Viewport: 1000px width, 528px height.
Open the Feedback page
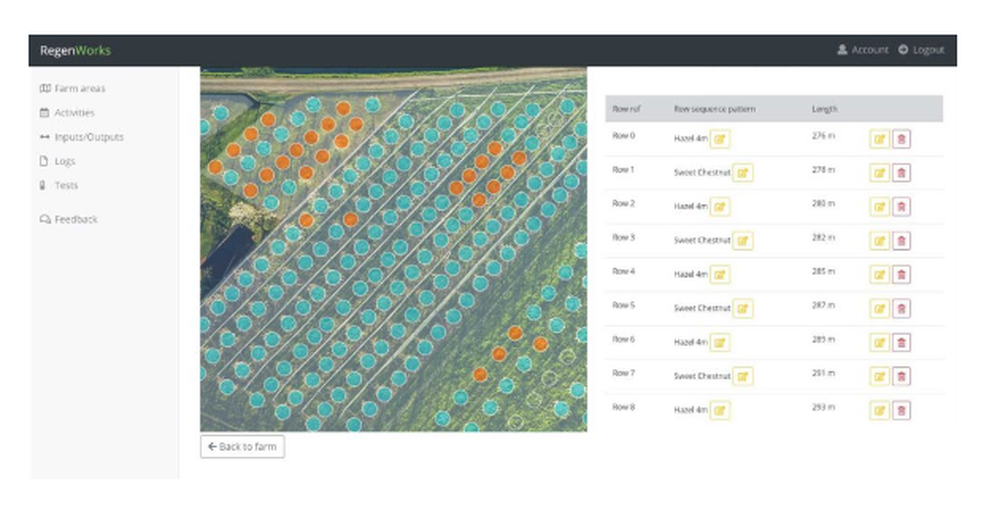pyautogui.click(x=69, y=219)
